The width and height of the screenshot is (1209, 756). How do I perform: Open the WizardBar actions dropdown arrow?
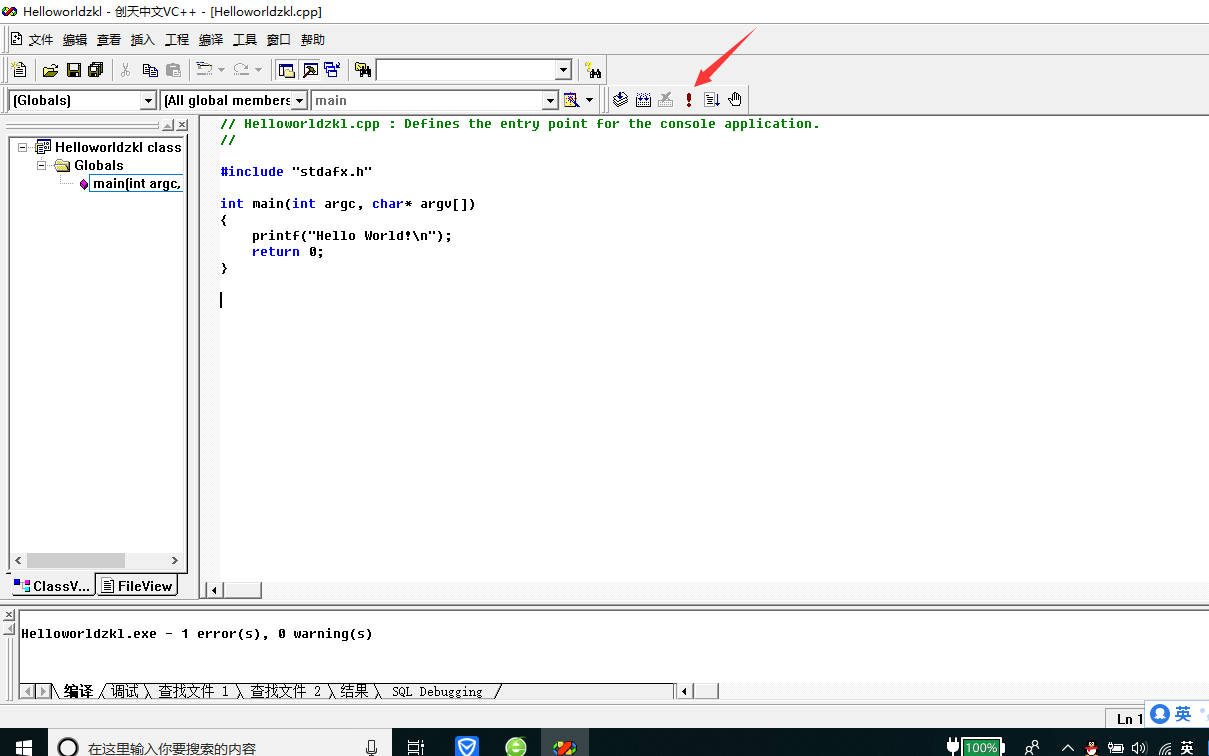[590, 100]
